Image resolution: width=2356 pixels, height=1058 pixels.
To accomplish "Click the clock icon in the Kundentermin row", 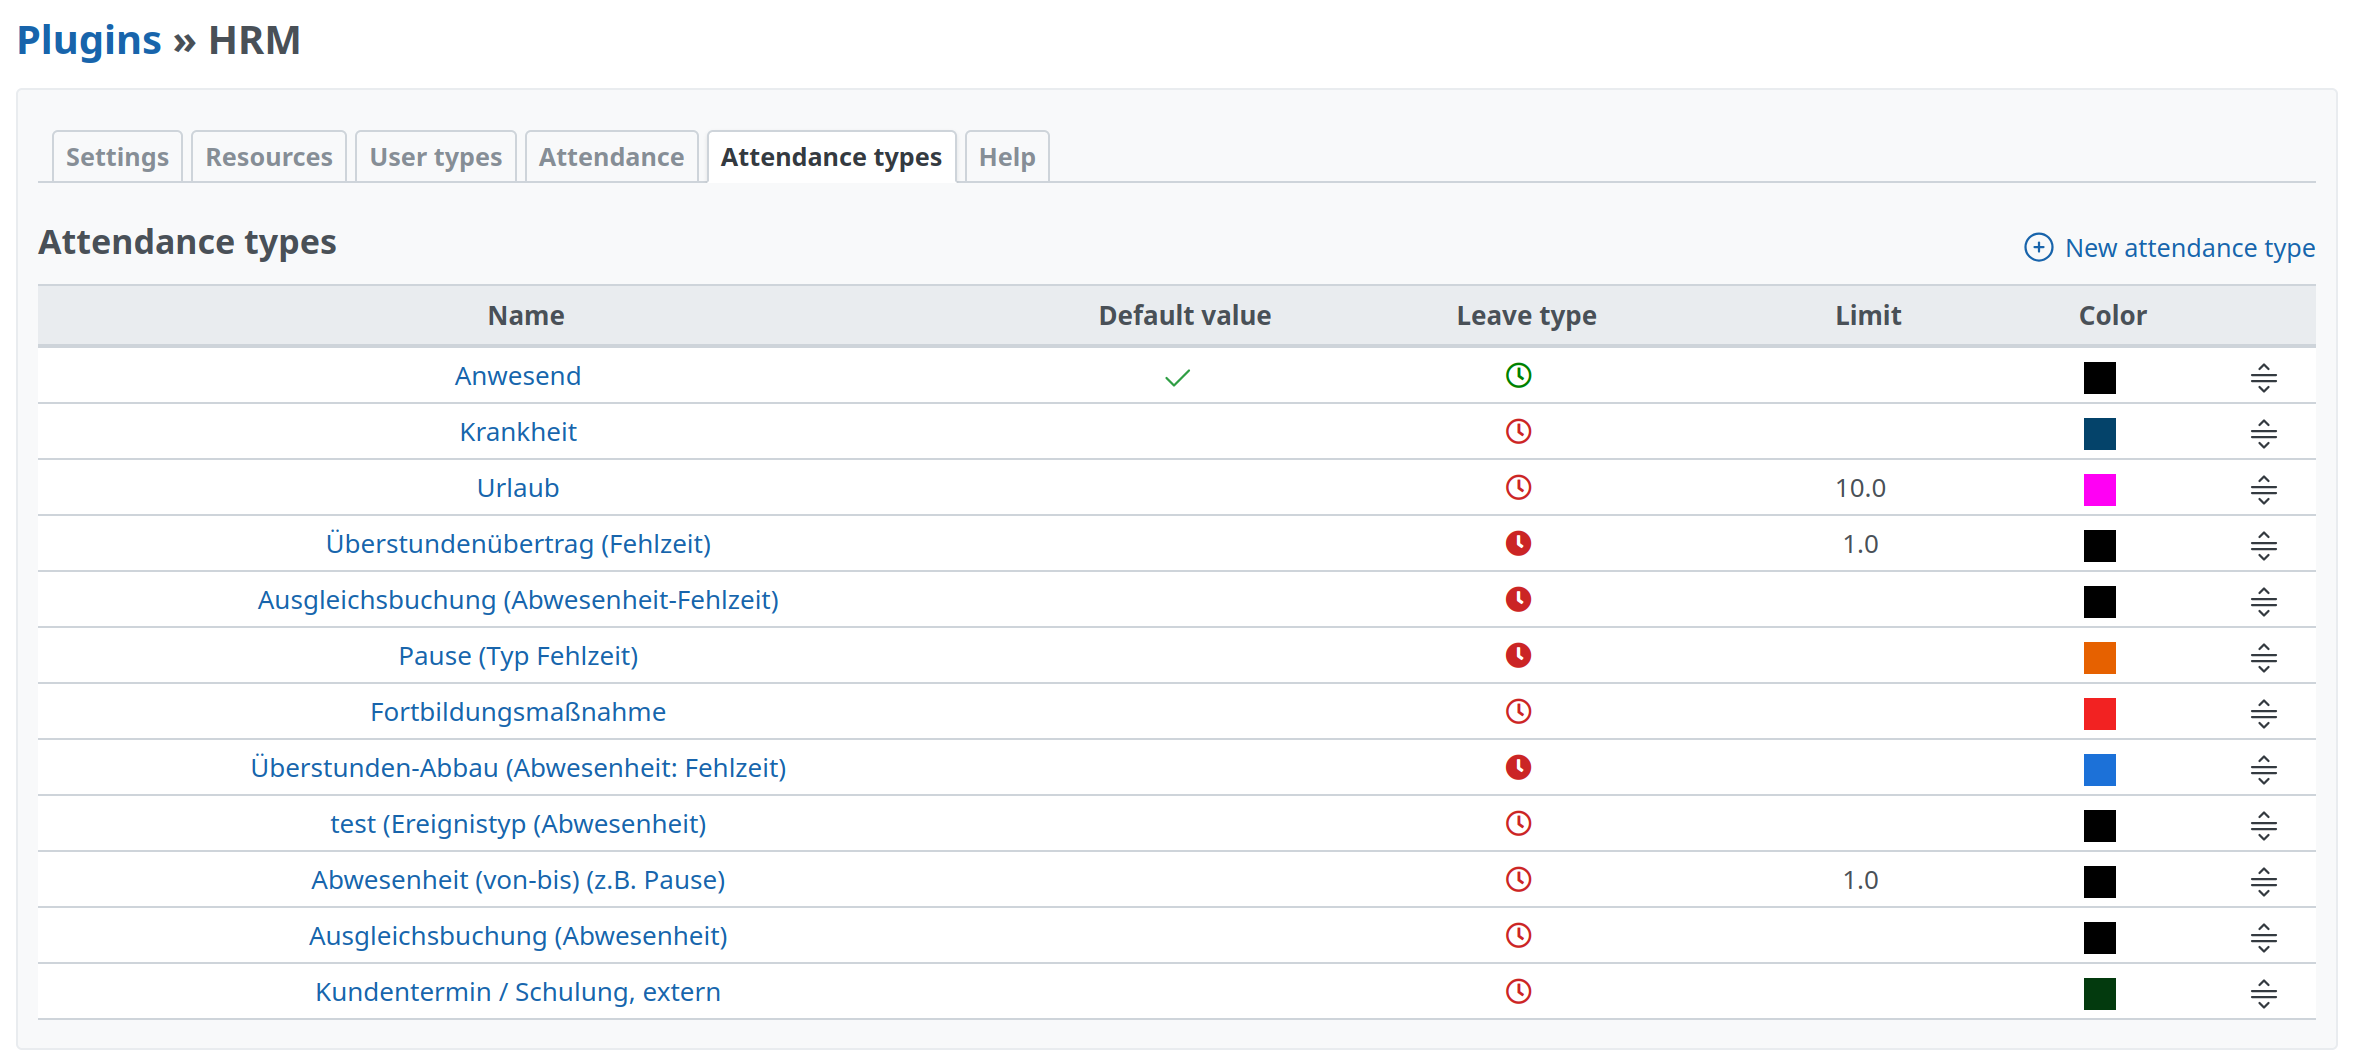I will (1518, 991).
